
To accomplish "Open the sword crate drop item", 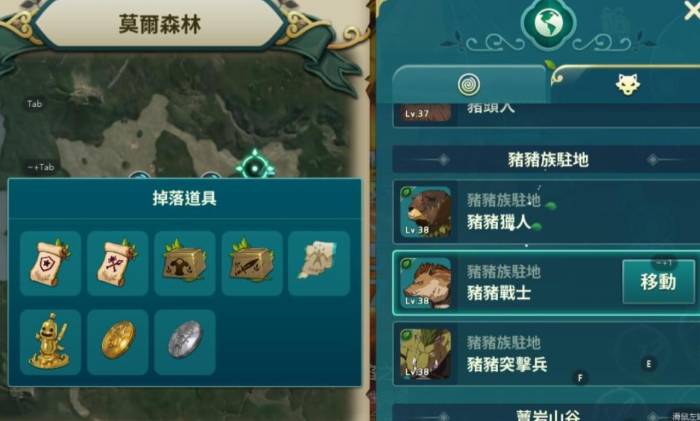I will click(252, 263).
